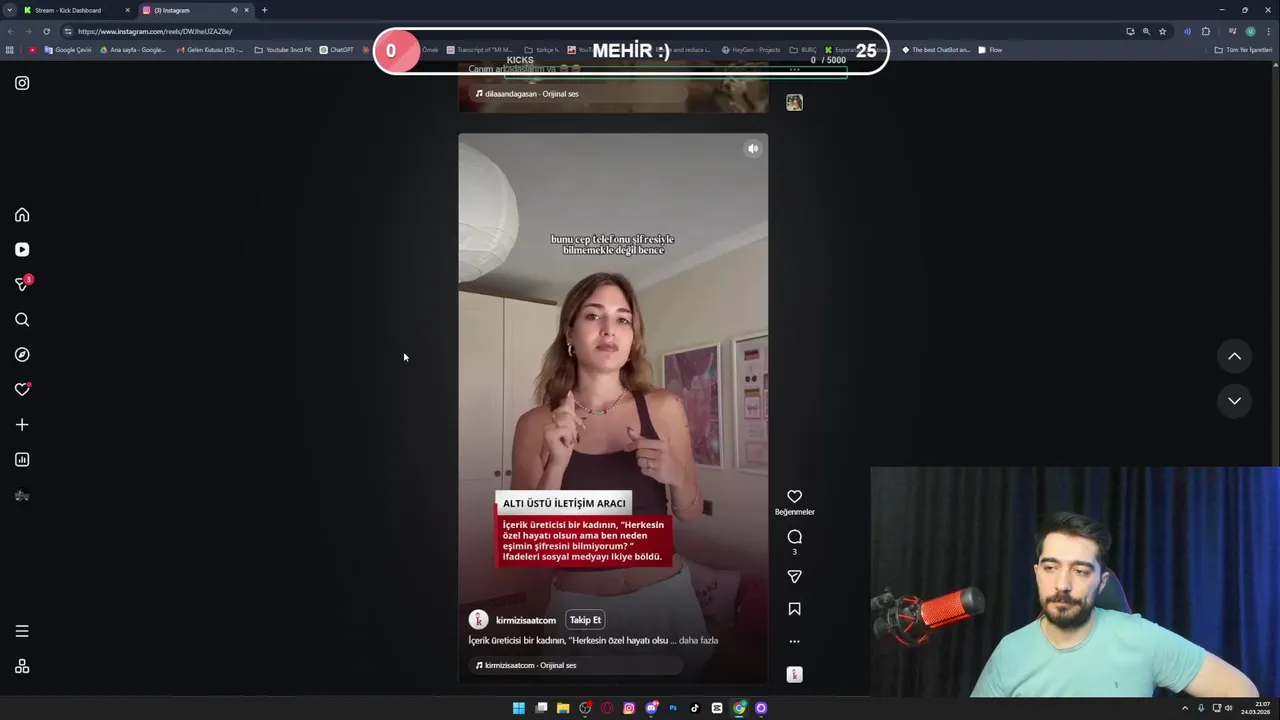Open kirmizisaatcom Orijinal ses audio link

[x=527, y=665]
